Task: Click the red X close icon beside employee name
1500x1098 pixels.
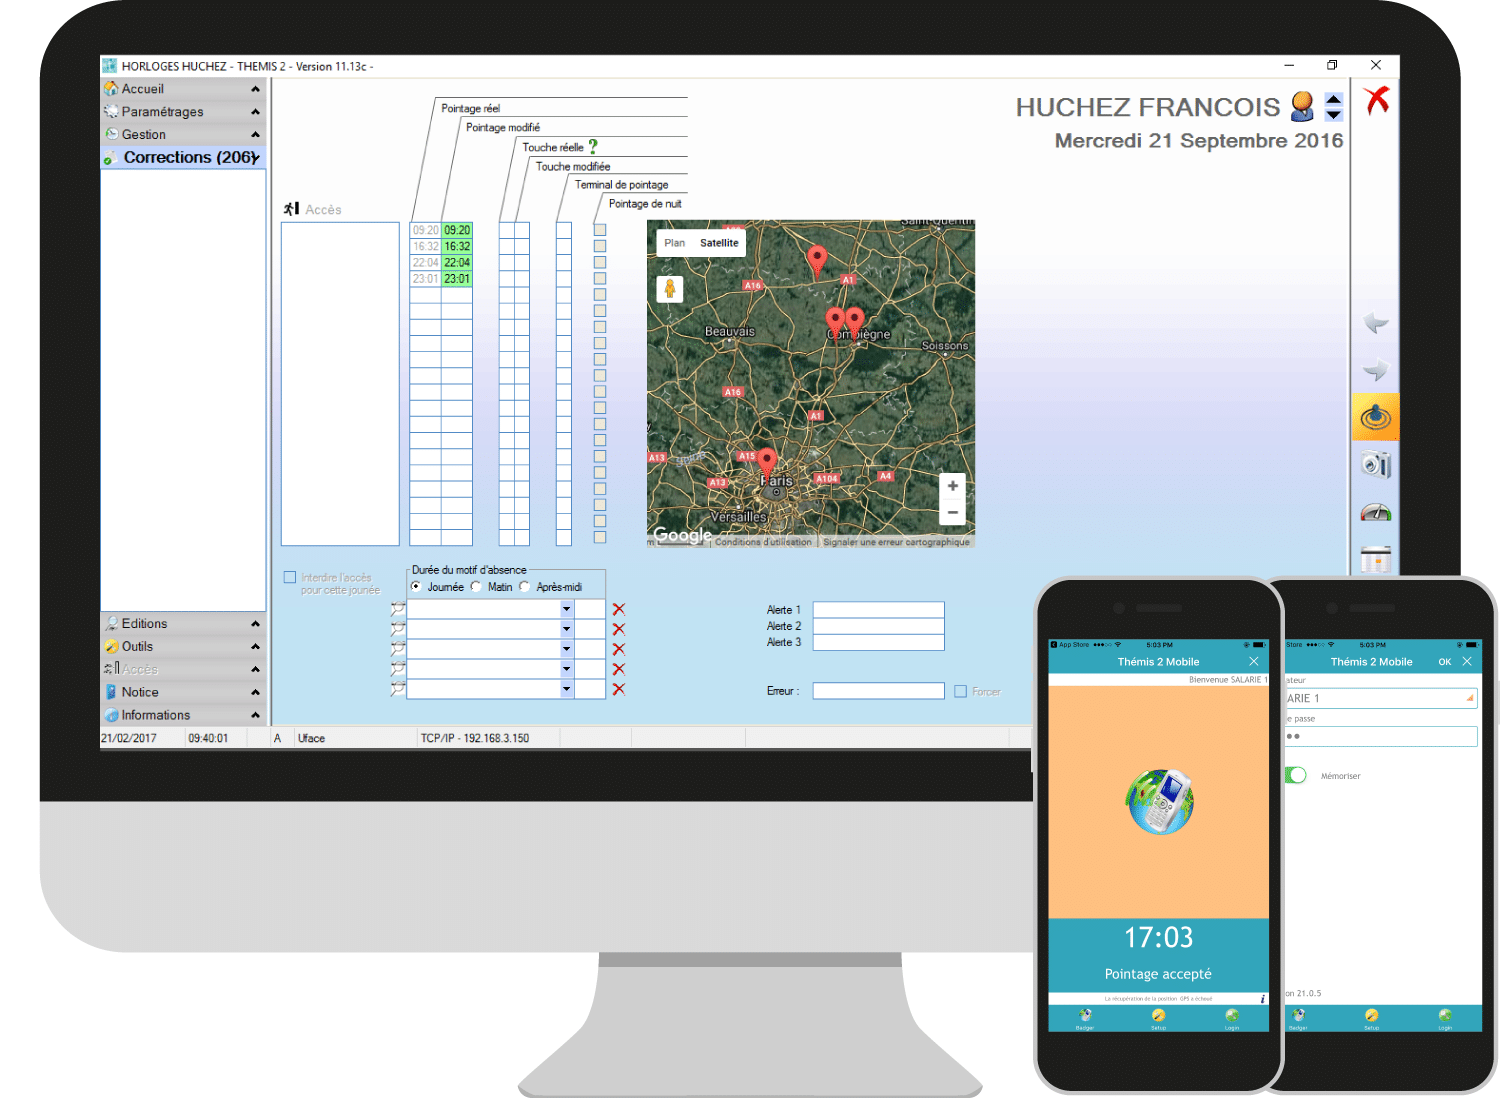Action: (x=1377, y=100)
